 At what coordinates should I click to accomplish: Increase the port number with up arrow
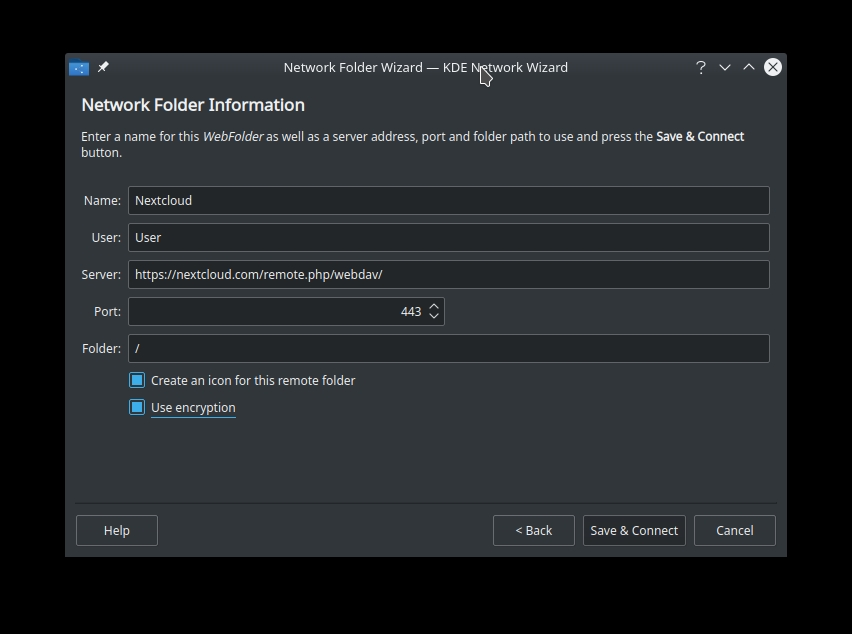(x=434, y=306)
